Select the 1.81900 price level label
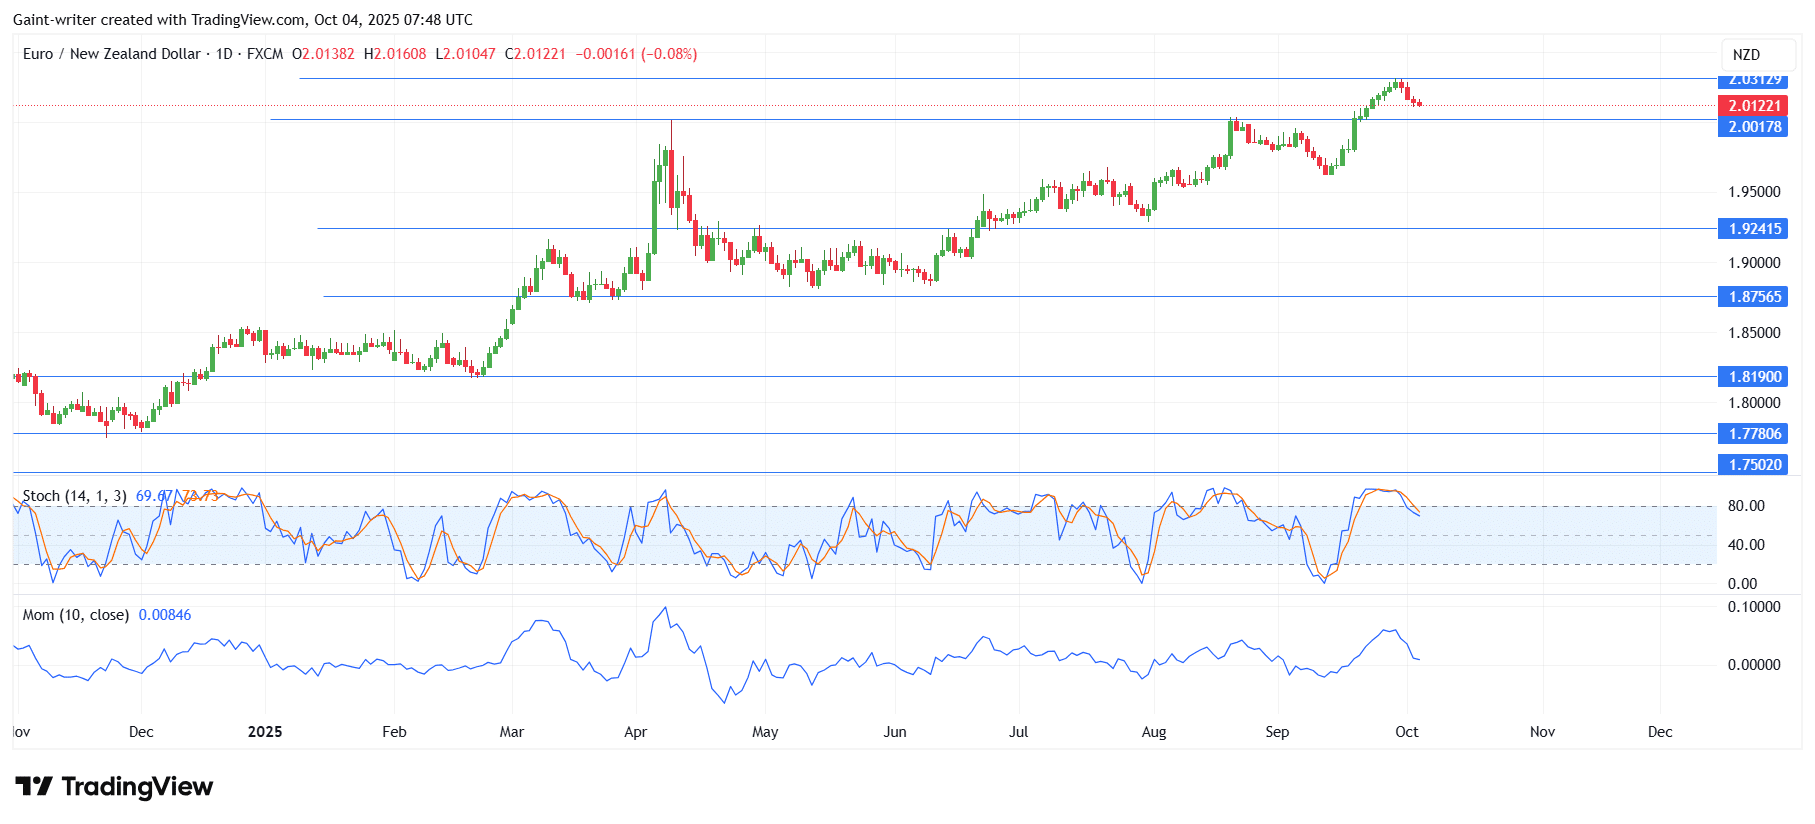The height and width of the screenshot is (824, 1815). point(1754,377)
